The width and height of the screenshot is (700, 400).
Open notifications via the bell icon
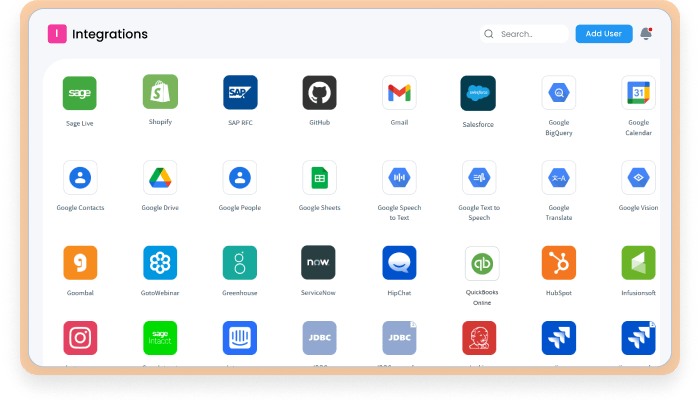tap(646, 33)
